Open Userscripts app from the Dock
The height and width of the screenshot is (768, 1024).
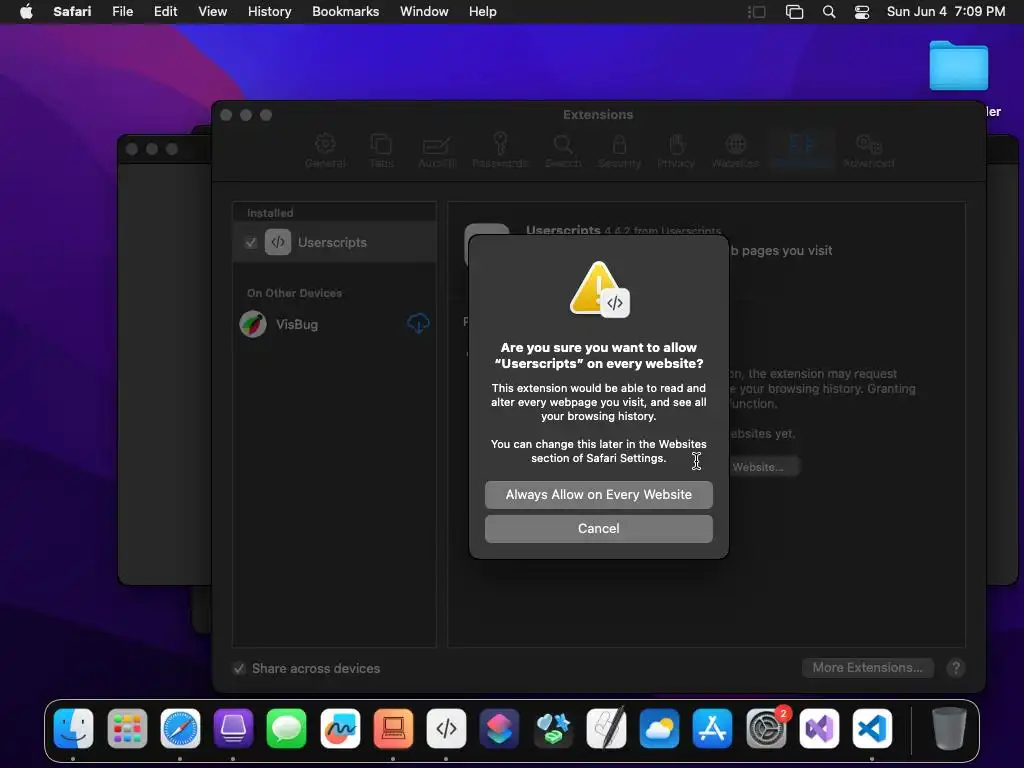click(x=446, y=728)
